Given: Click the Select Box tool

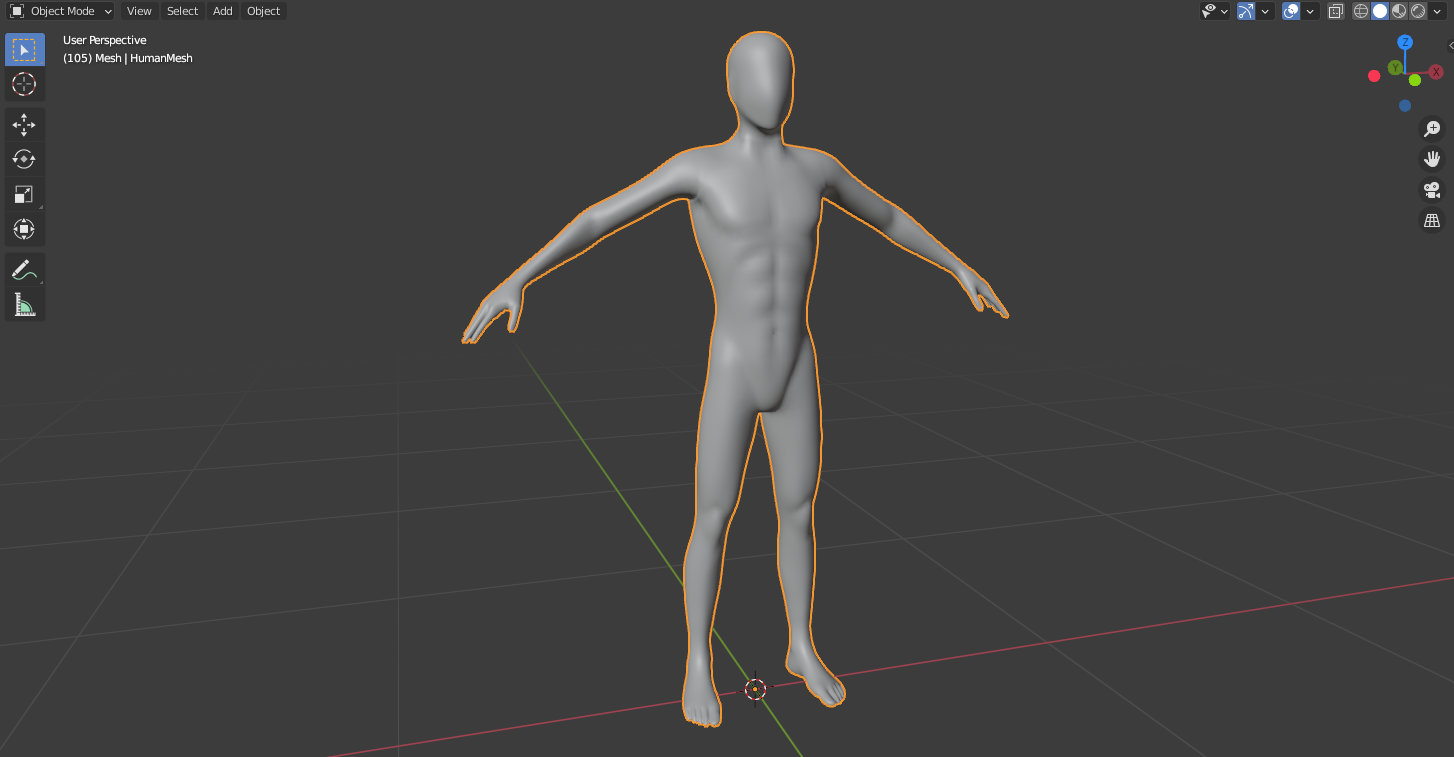Looking at the screenshot, I should (x=24, y=49).
